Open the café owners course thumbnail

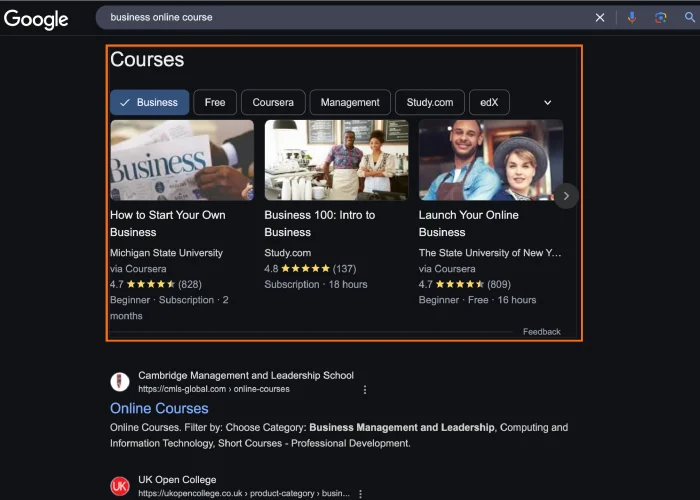[x=336, y=160]
